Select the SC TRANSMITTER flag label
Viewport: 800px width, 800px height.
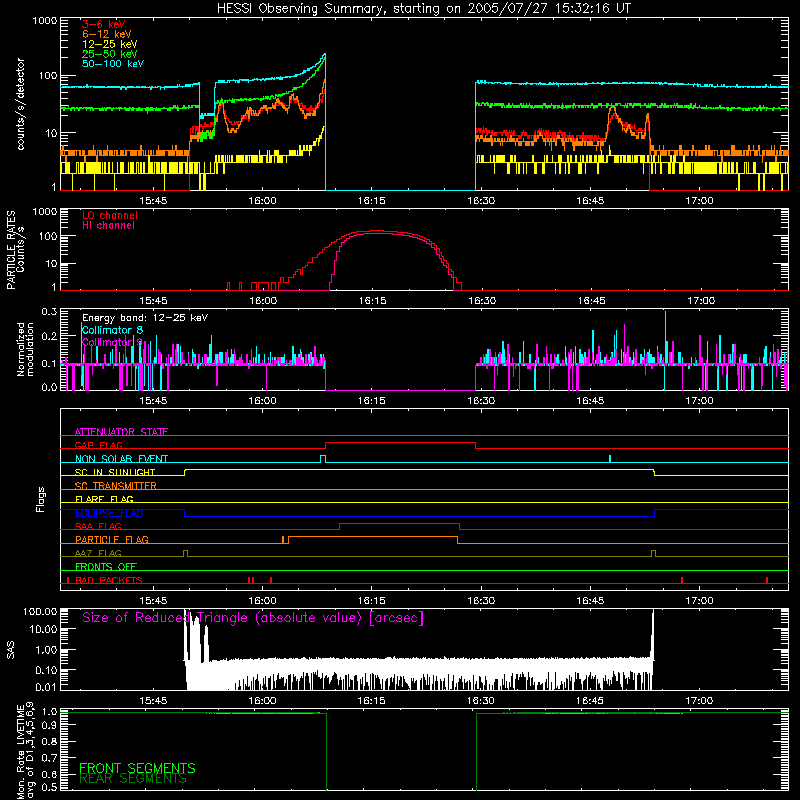pos(115,486)
